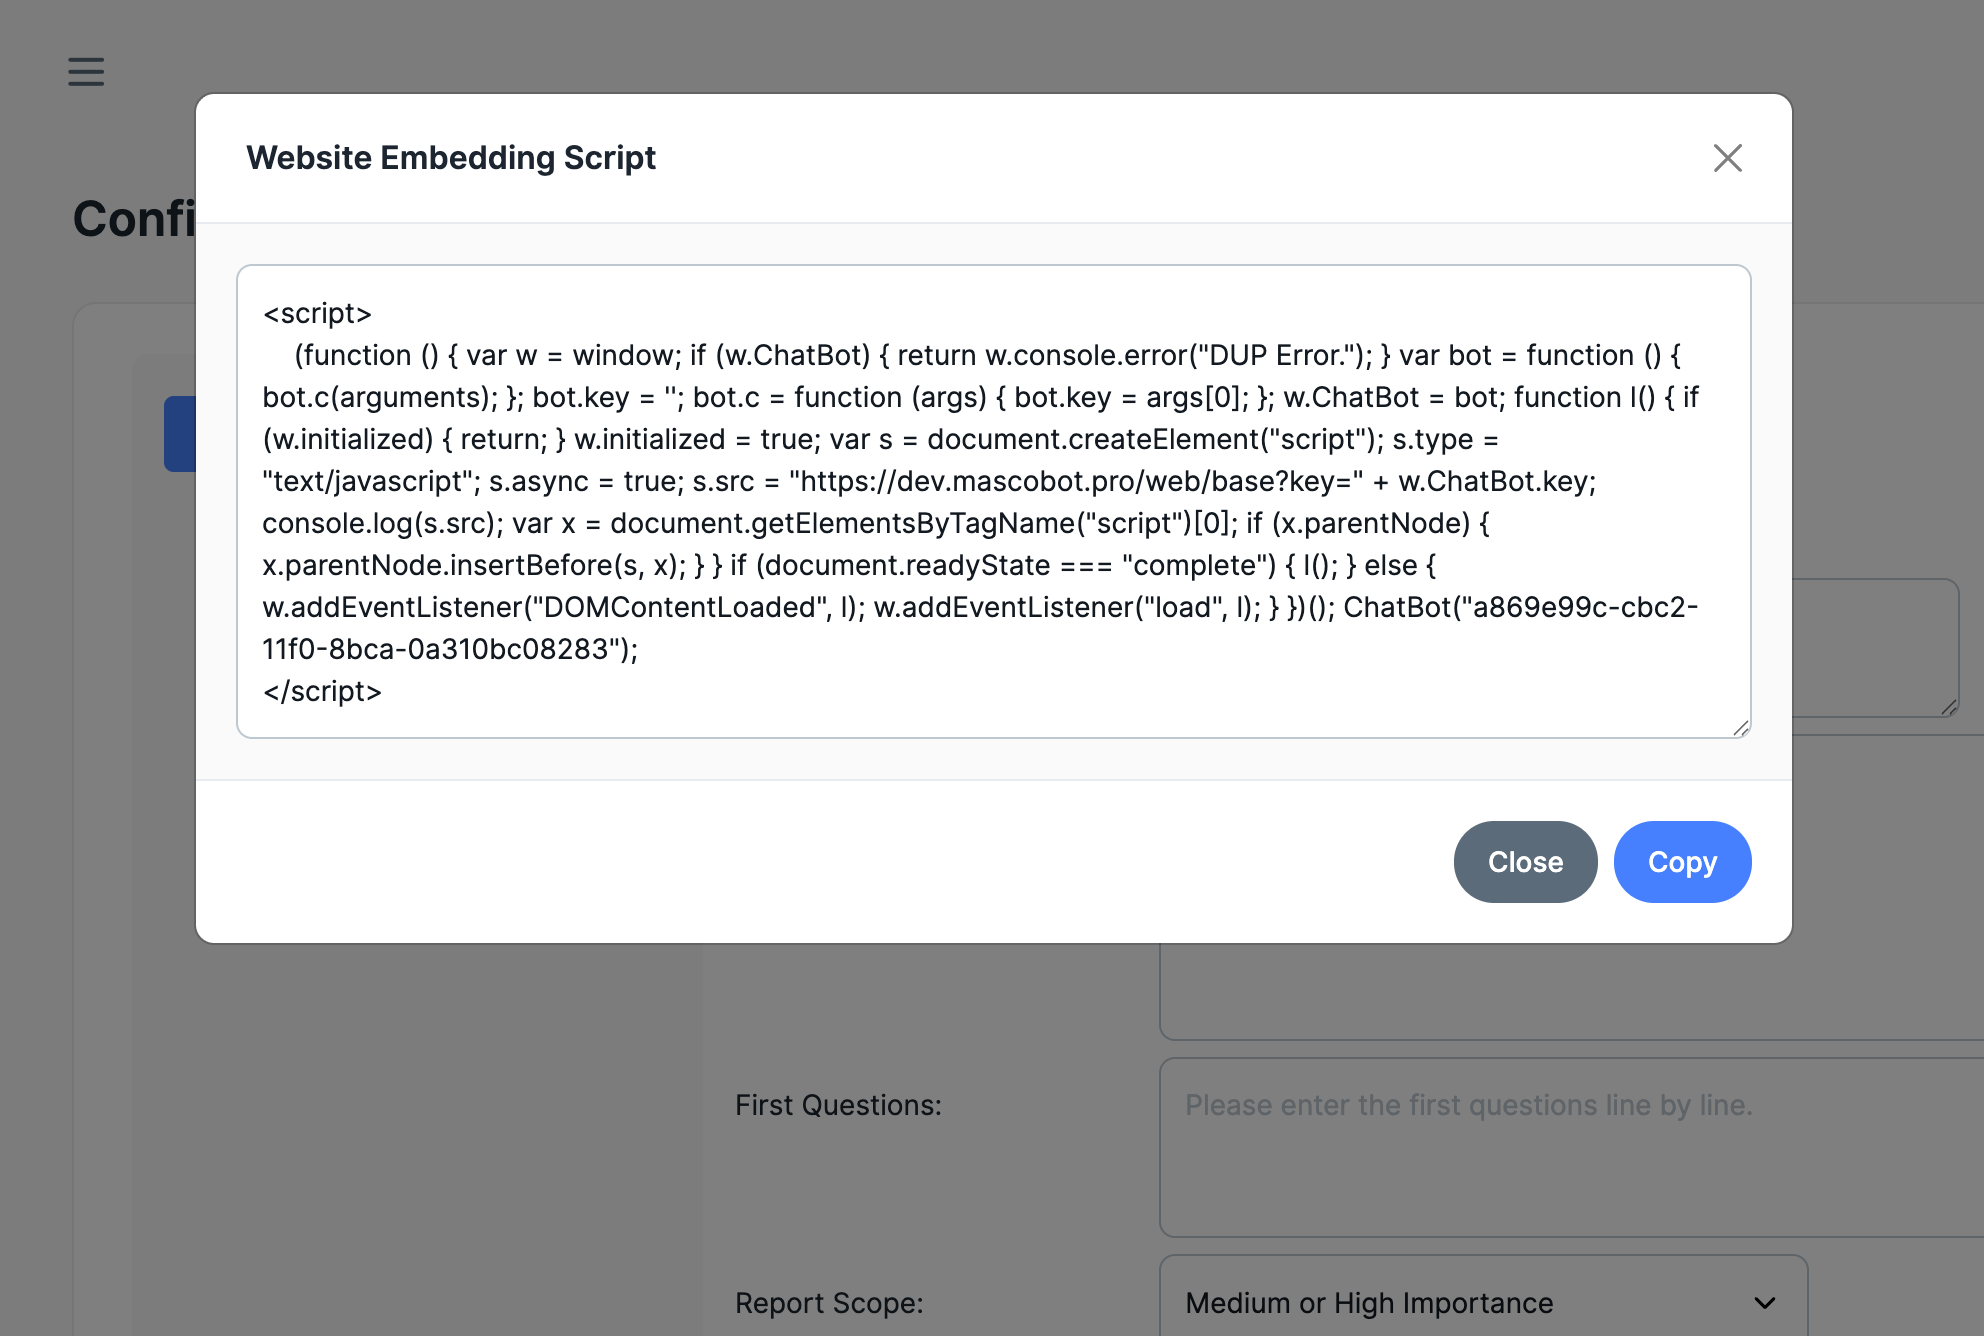Click the Report Scope chevron arrow
Screen dimensions: 1984x1336
(1765, 1302)
